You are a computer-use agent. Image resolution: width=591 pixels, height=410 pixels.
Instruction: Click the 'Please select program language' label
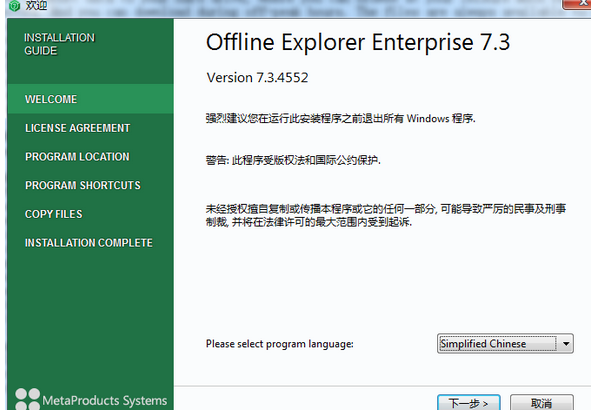[280, 344]
